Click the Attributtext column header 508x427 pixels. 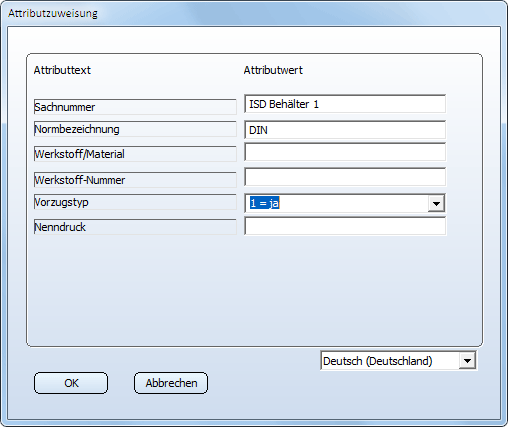(x=62, y=70)
